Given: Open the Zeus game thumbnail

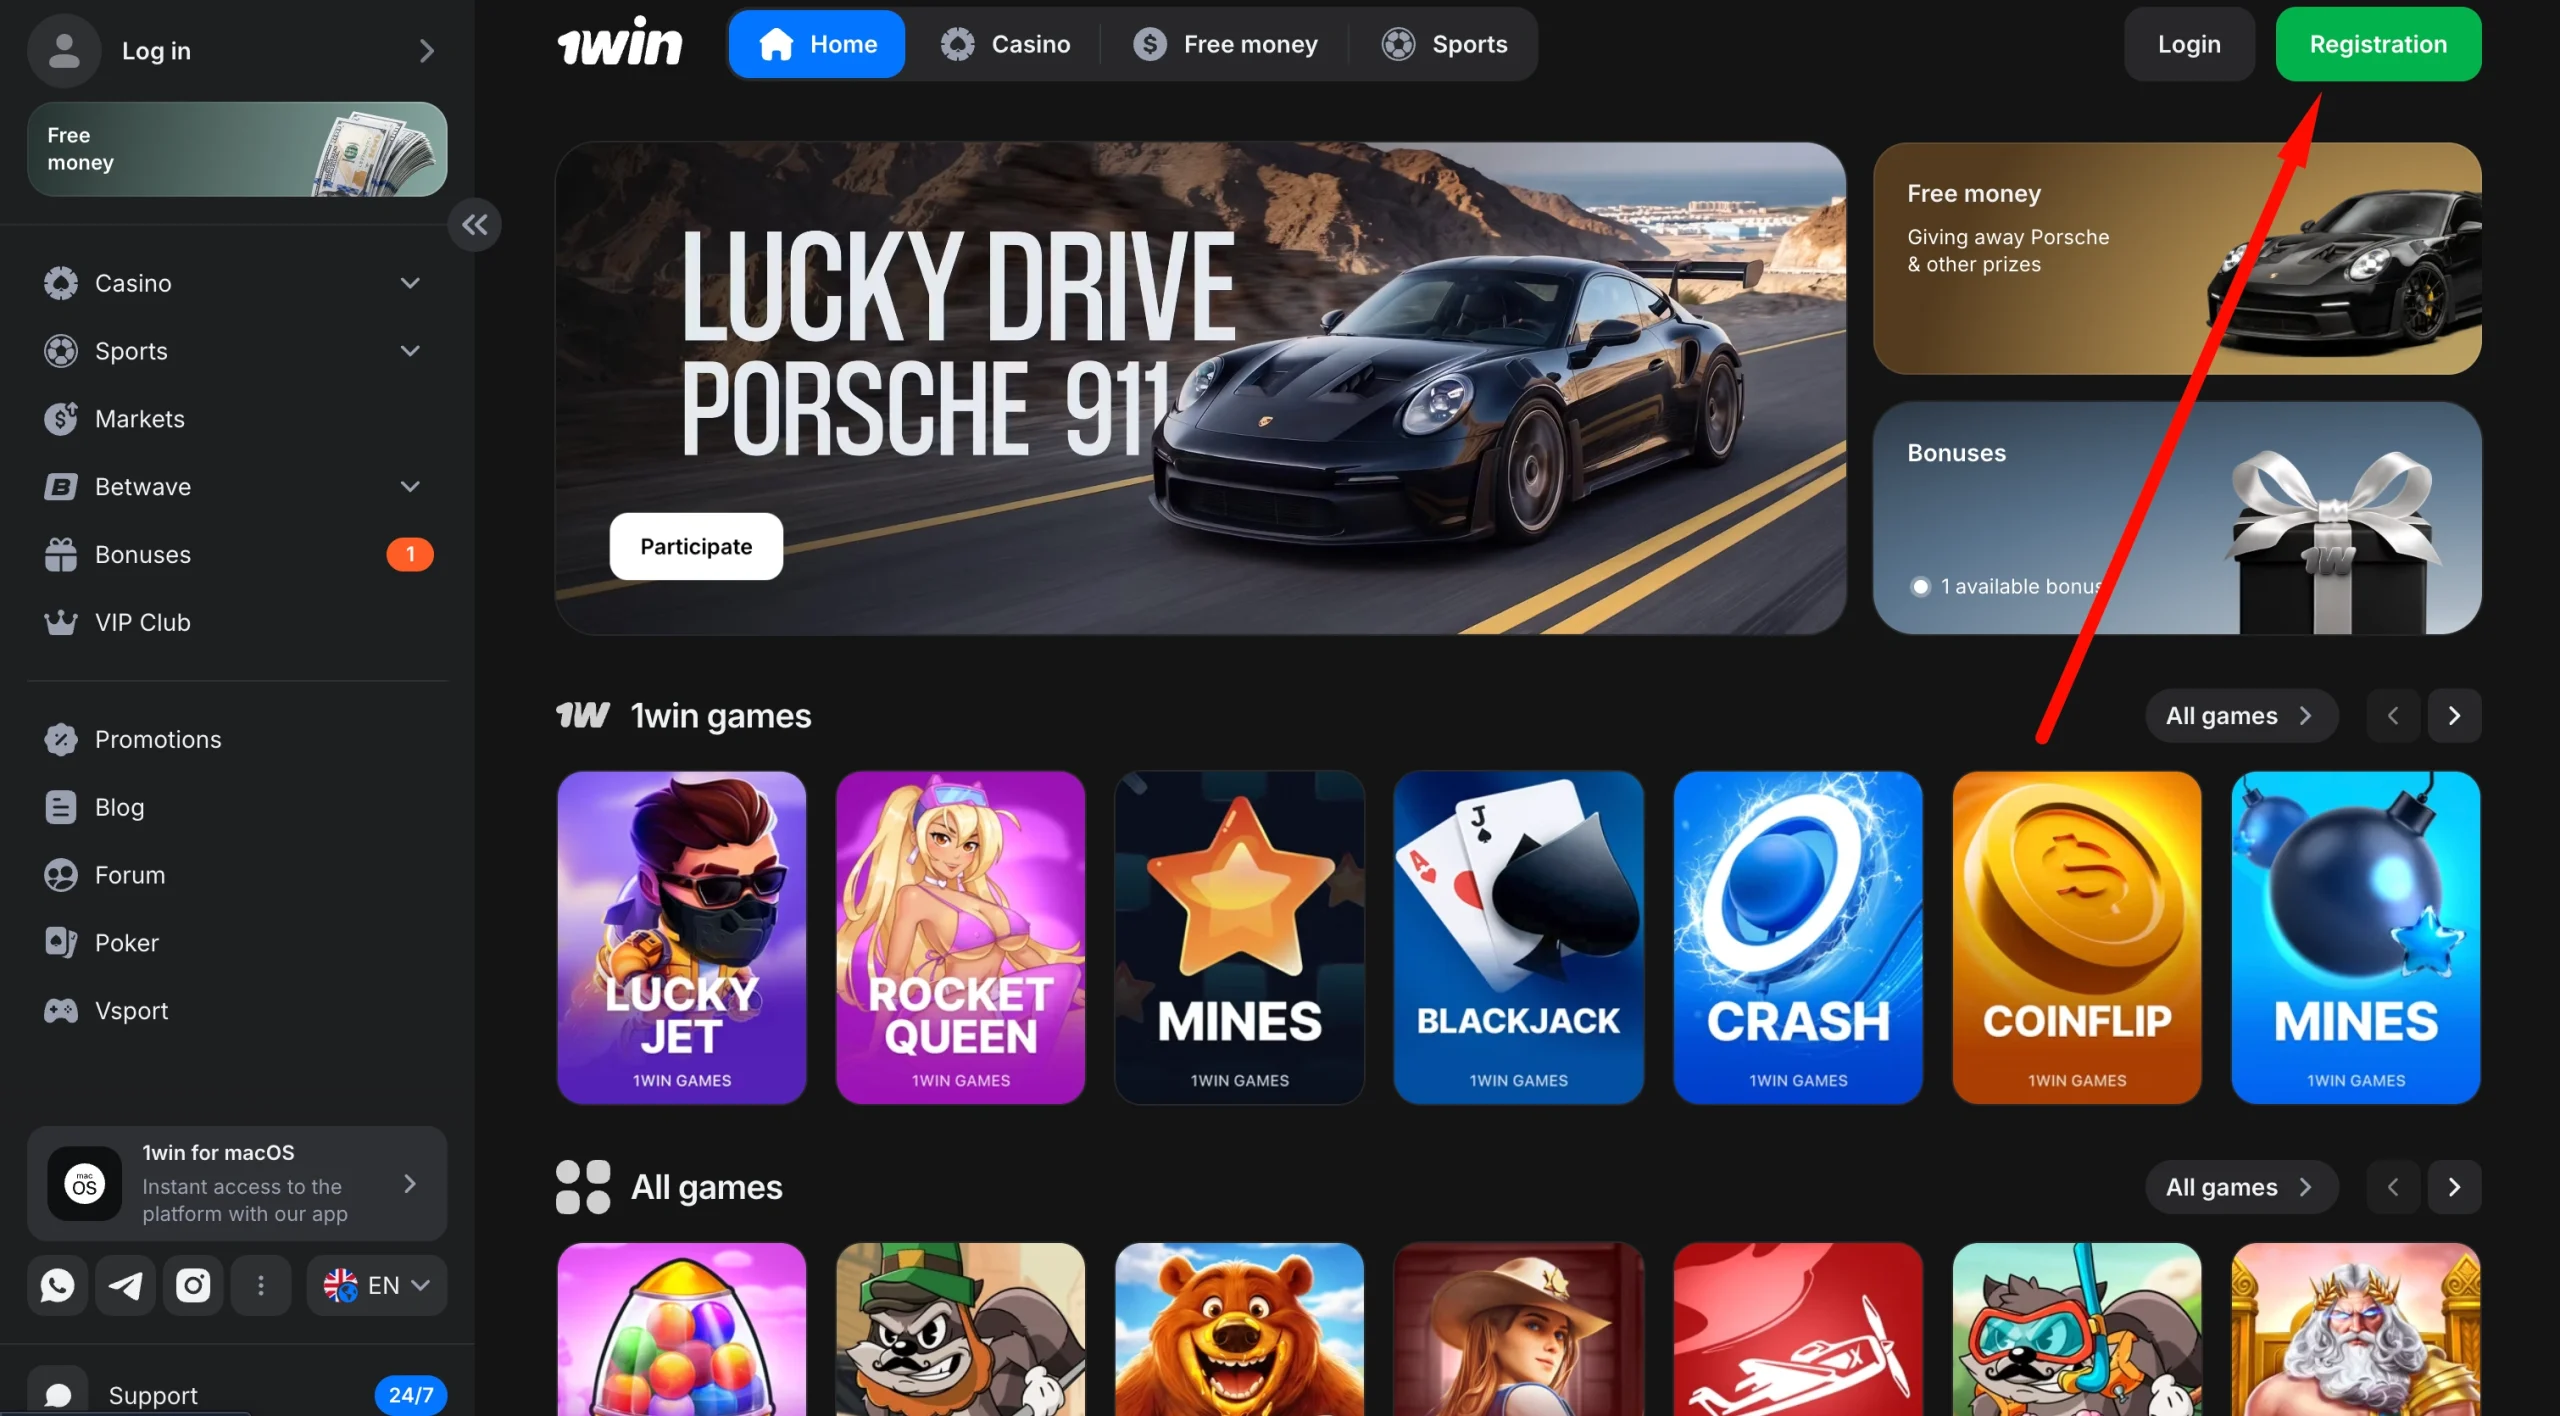Looking at the screenshot, I should 2355,1330.
